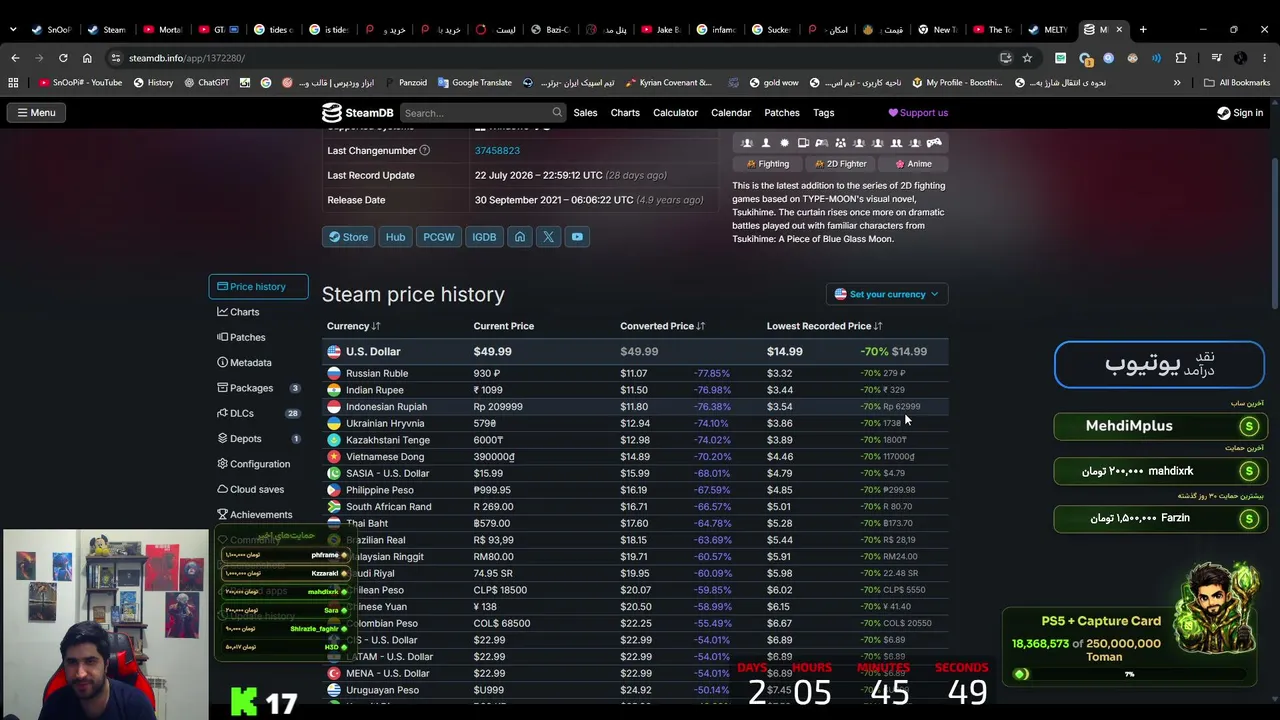Sort the table by Lowest Recorded Price

tap(824, 326)
